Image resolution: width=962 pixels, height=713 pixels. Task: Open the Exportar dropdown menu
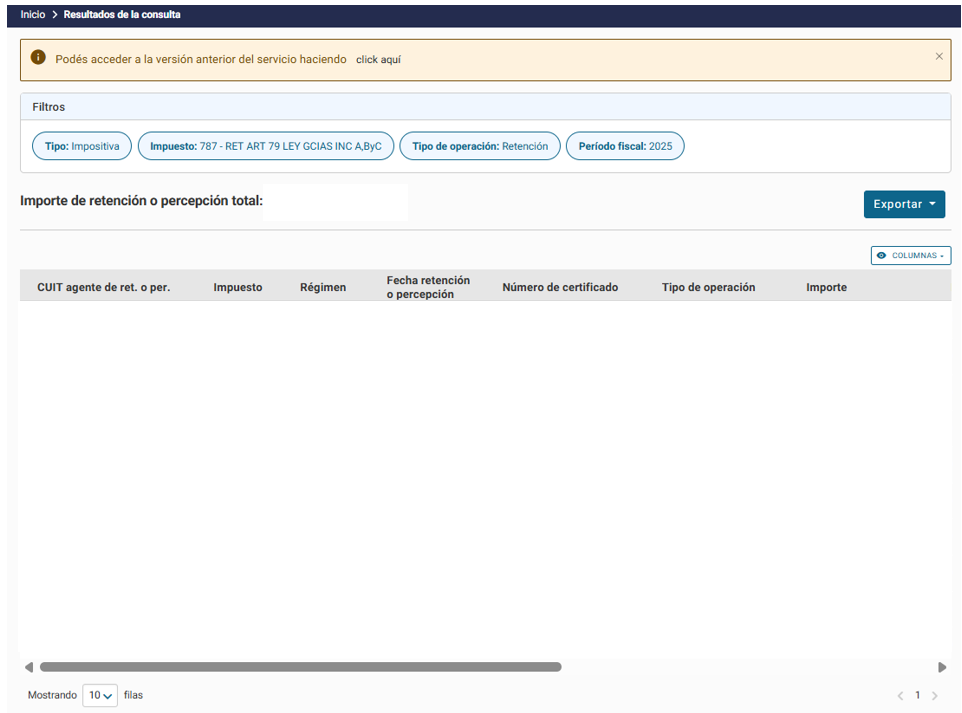click(x=904, y=204)
